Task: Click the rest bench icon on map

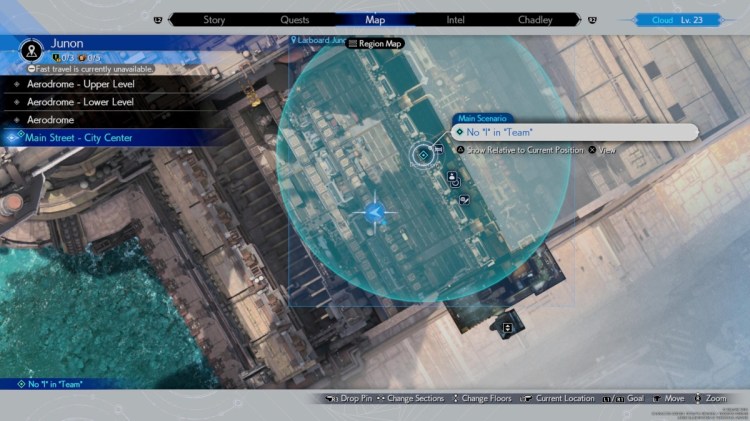Action: click(x=464, y=200)
